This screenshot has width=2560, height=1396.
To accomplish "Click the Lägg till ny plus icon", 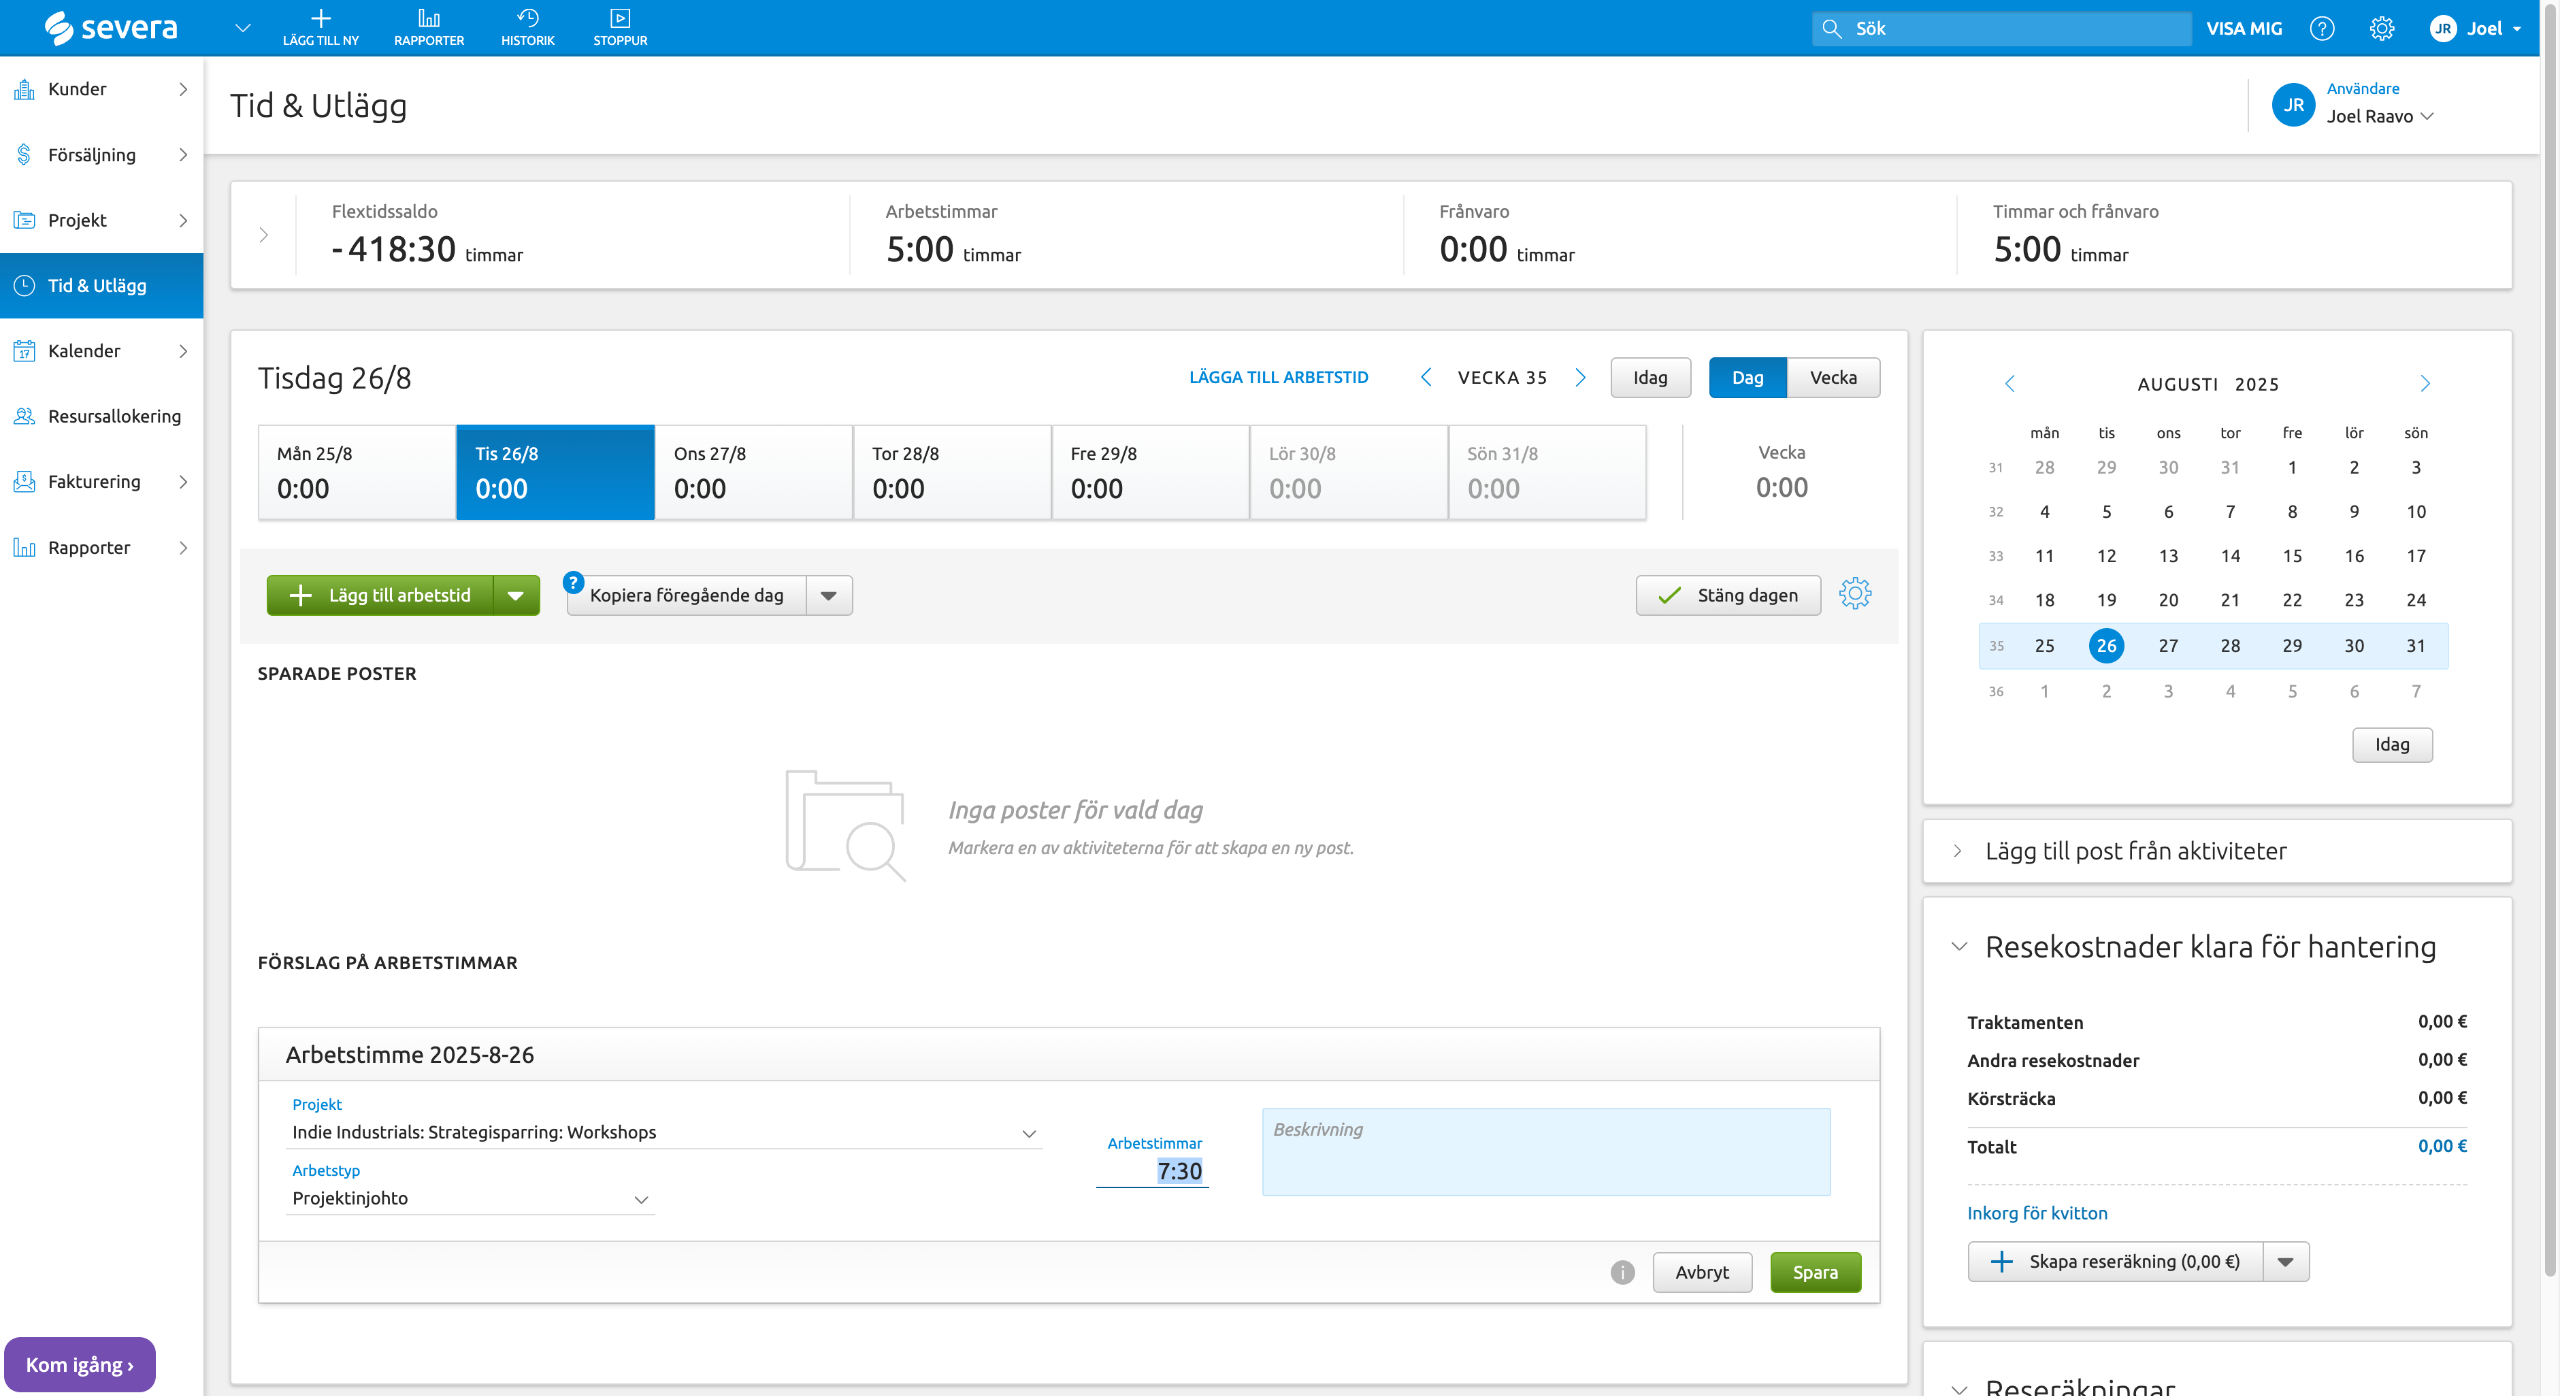I will [320, 19].
